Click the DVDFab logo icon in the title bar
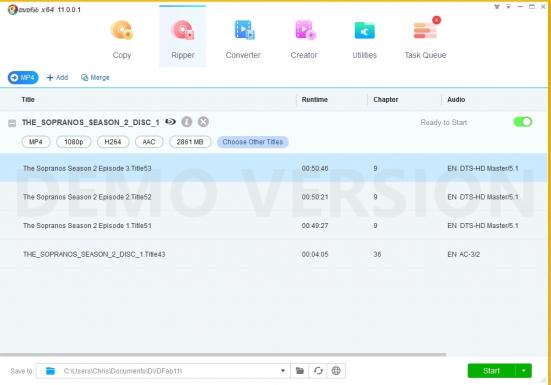 13,9
